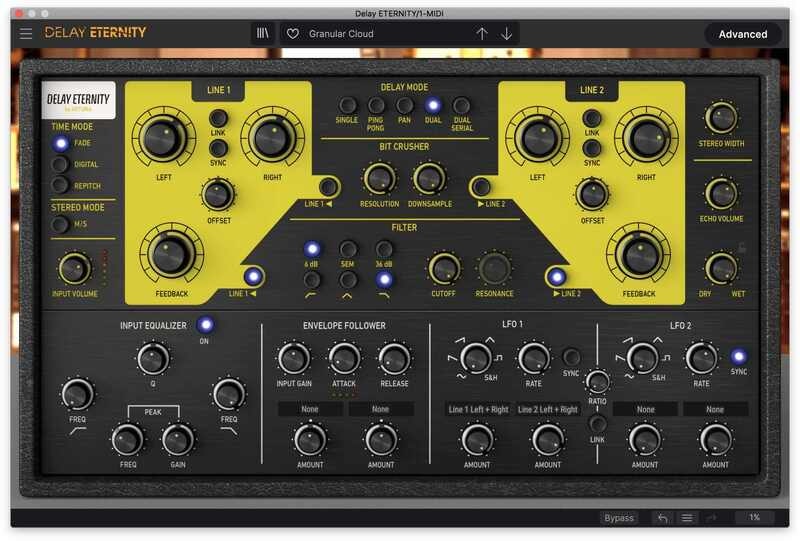Click the dry/wet lock icon

742,246
